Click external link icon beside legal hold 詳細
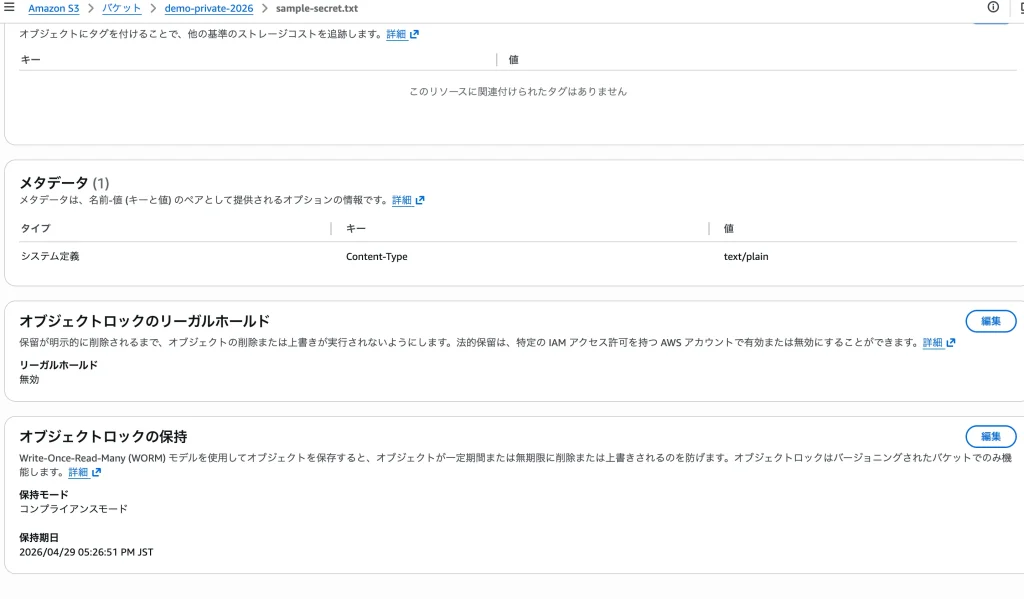This screenshot has width=1024, height=599. pos(950,343)
